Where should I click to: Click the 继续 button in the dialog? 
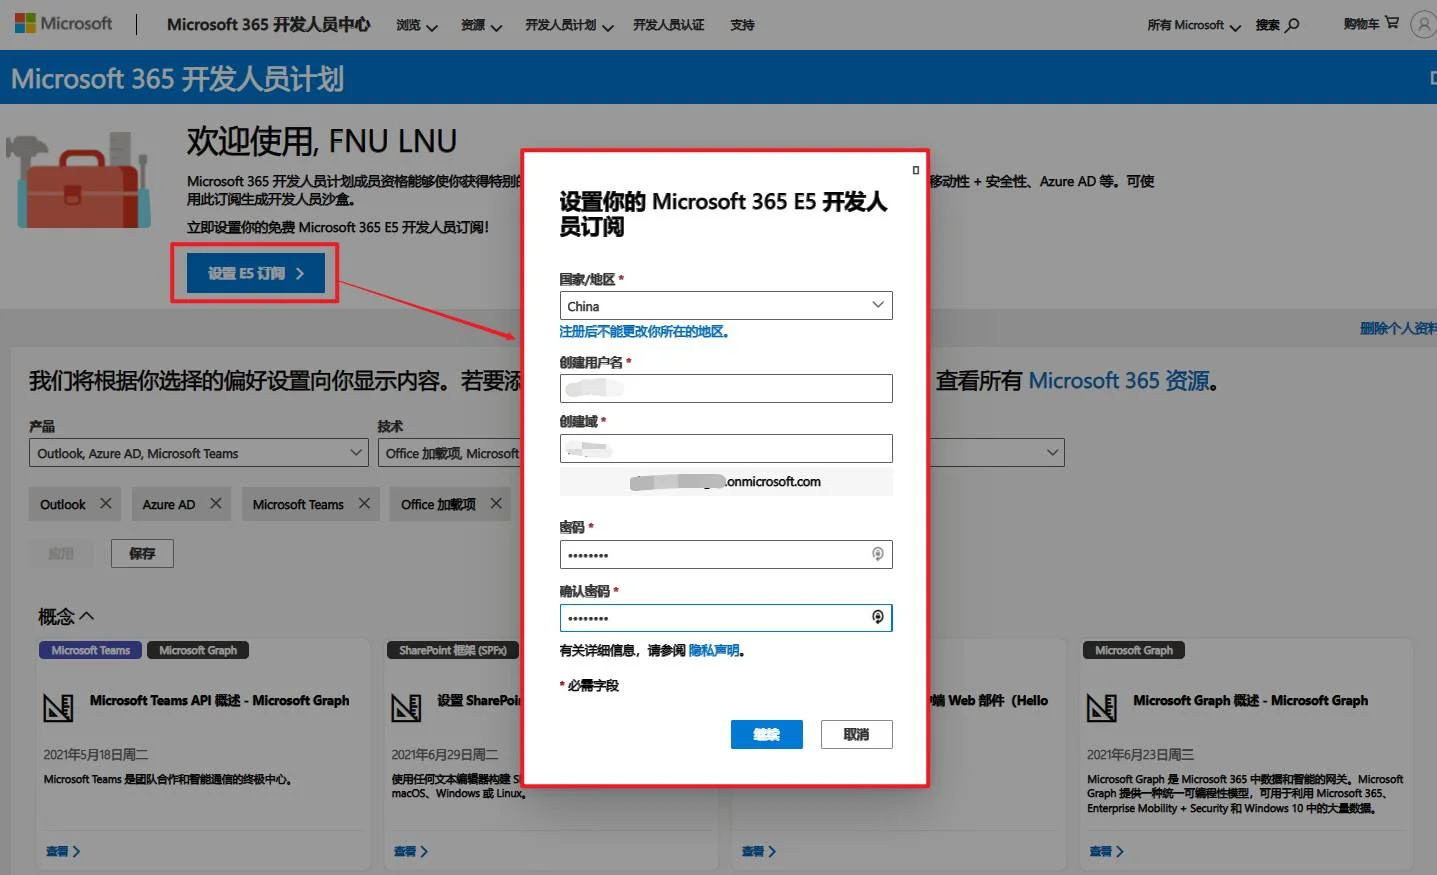766,734
